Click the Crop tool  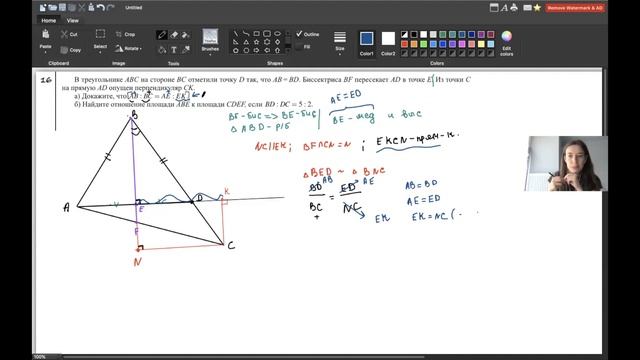125,34
